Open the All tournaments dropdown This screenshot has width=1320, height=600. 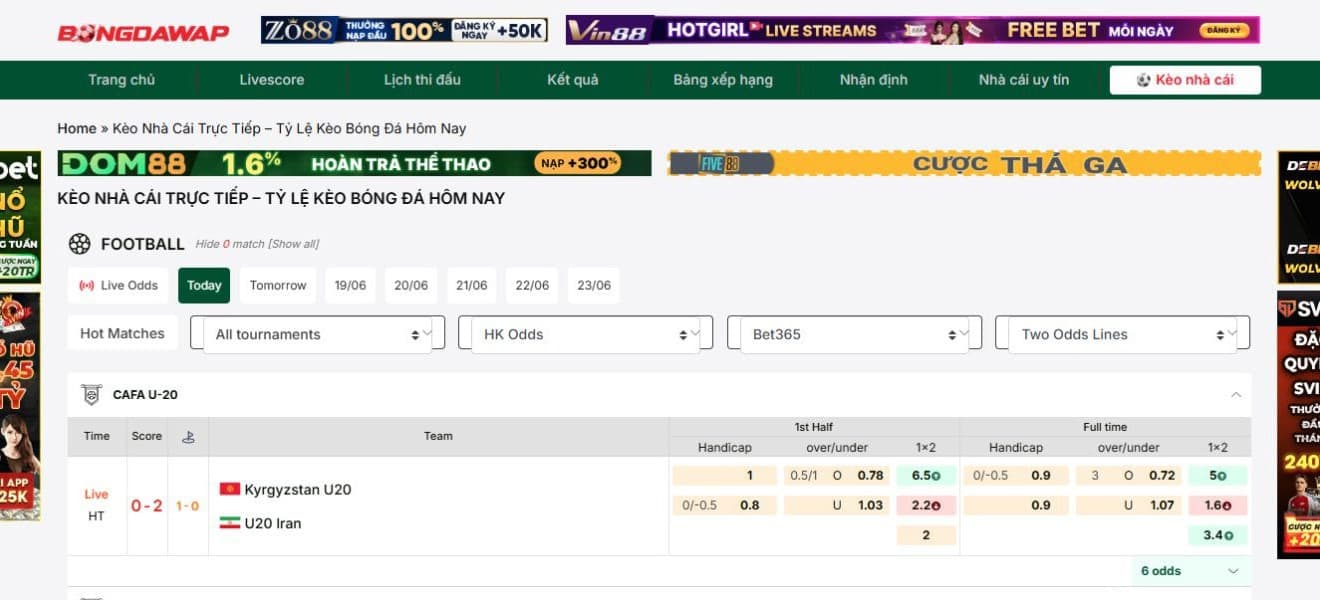(317, 335)
